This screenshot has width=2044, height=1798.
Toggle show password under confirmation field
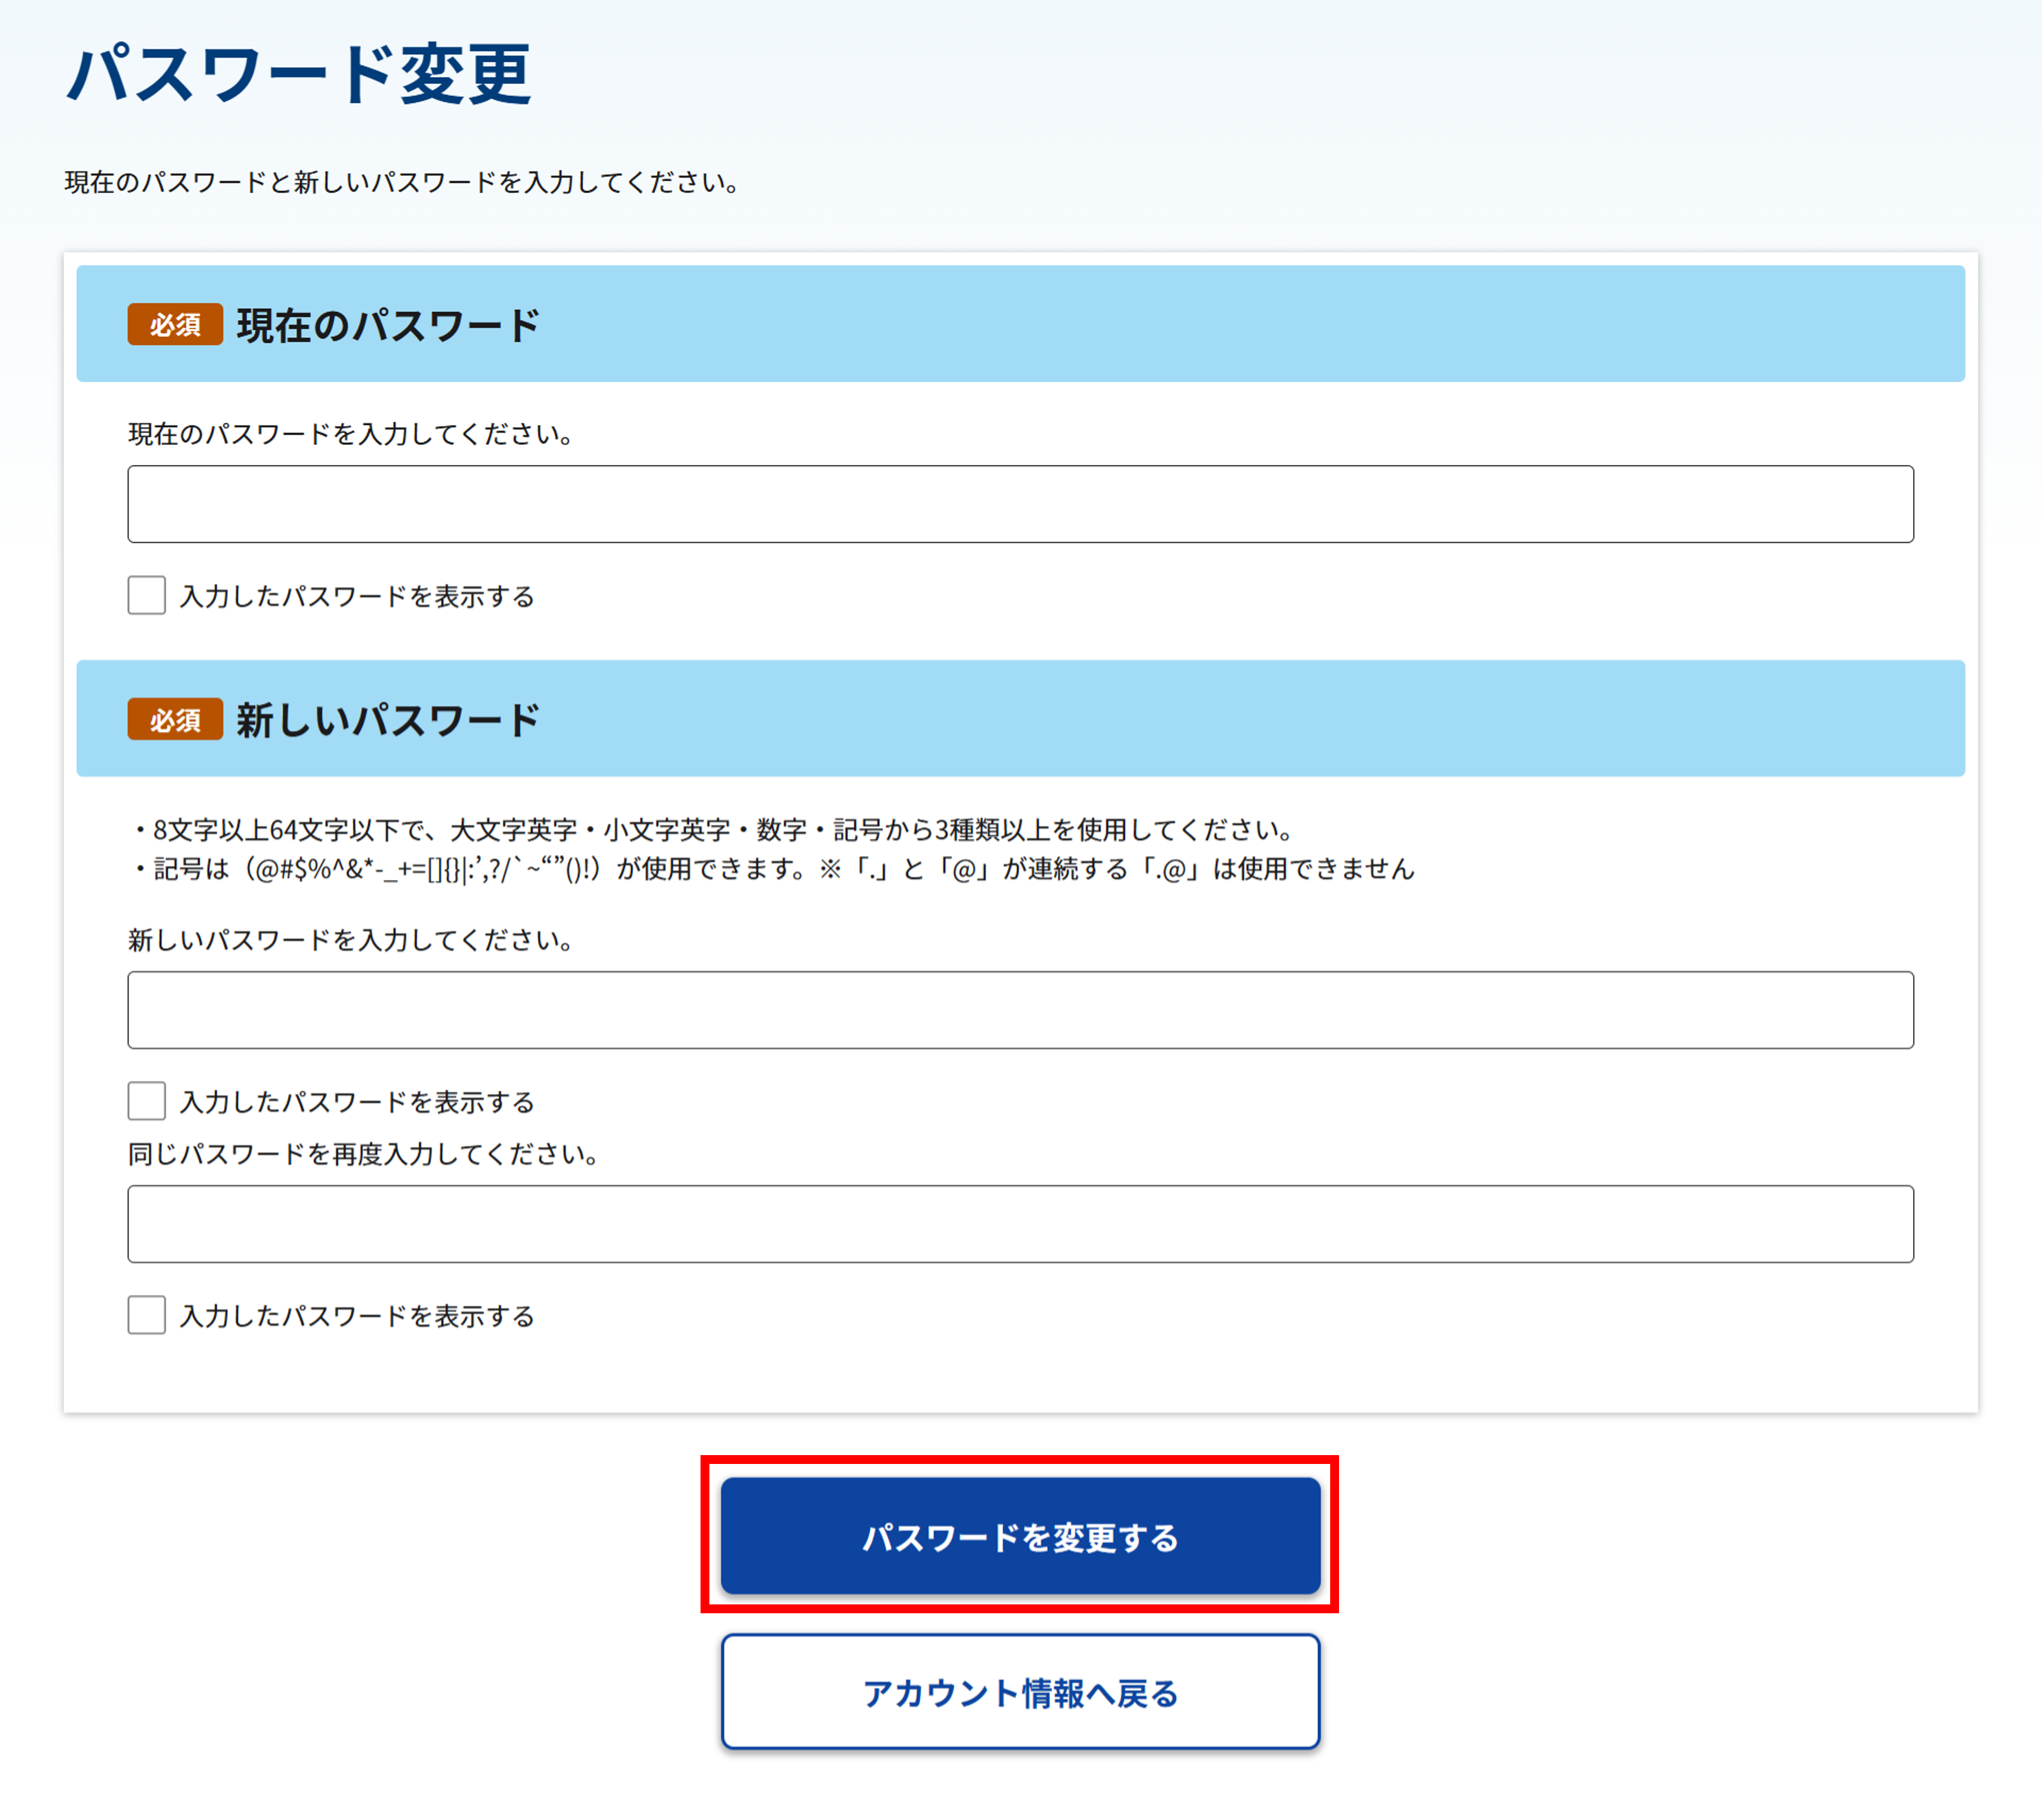click(x=147, y=1316)
